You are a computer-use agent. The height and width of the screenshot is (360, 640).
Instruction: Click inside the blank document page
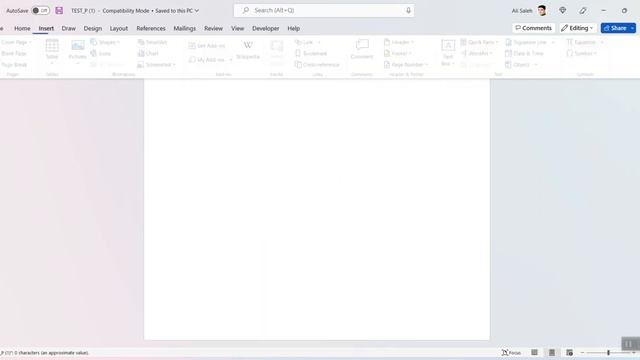click(x=317, y=209)
